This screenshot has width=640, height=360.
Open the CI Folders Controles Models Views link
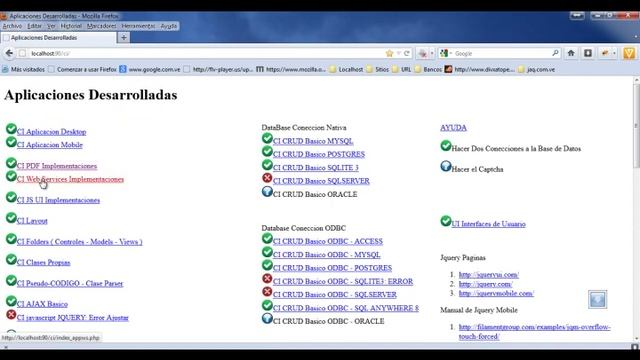point(80,242)
